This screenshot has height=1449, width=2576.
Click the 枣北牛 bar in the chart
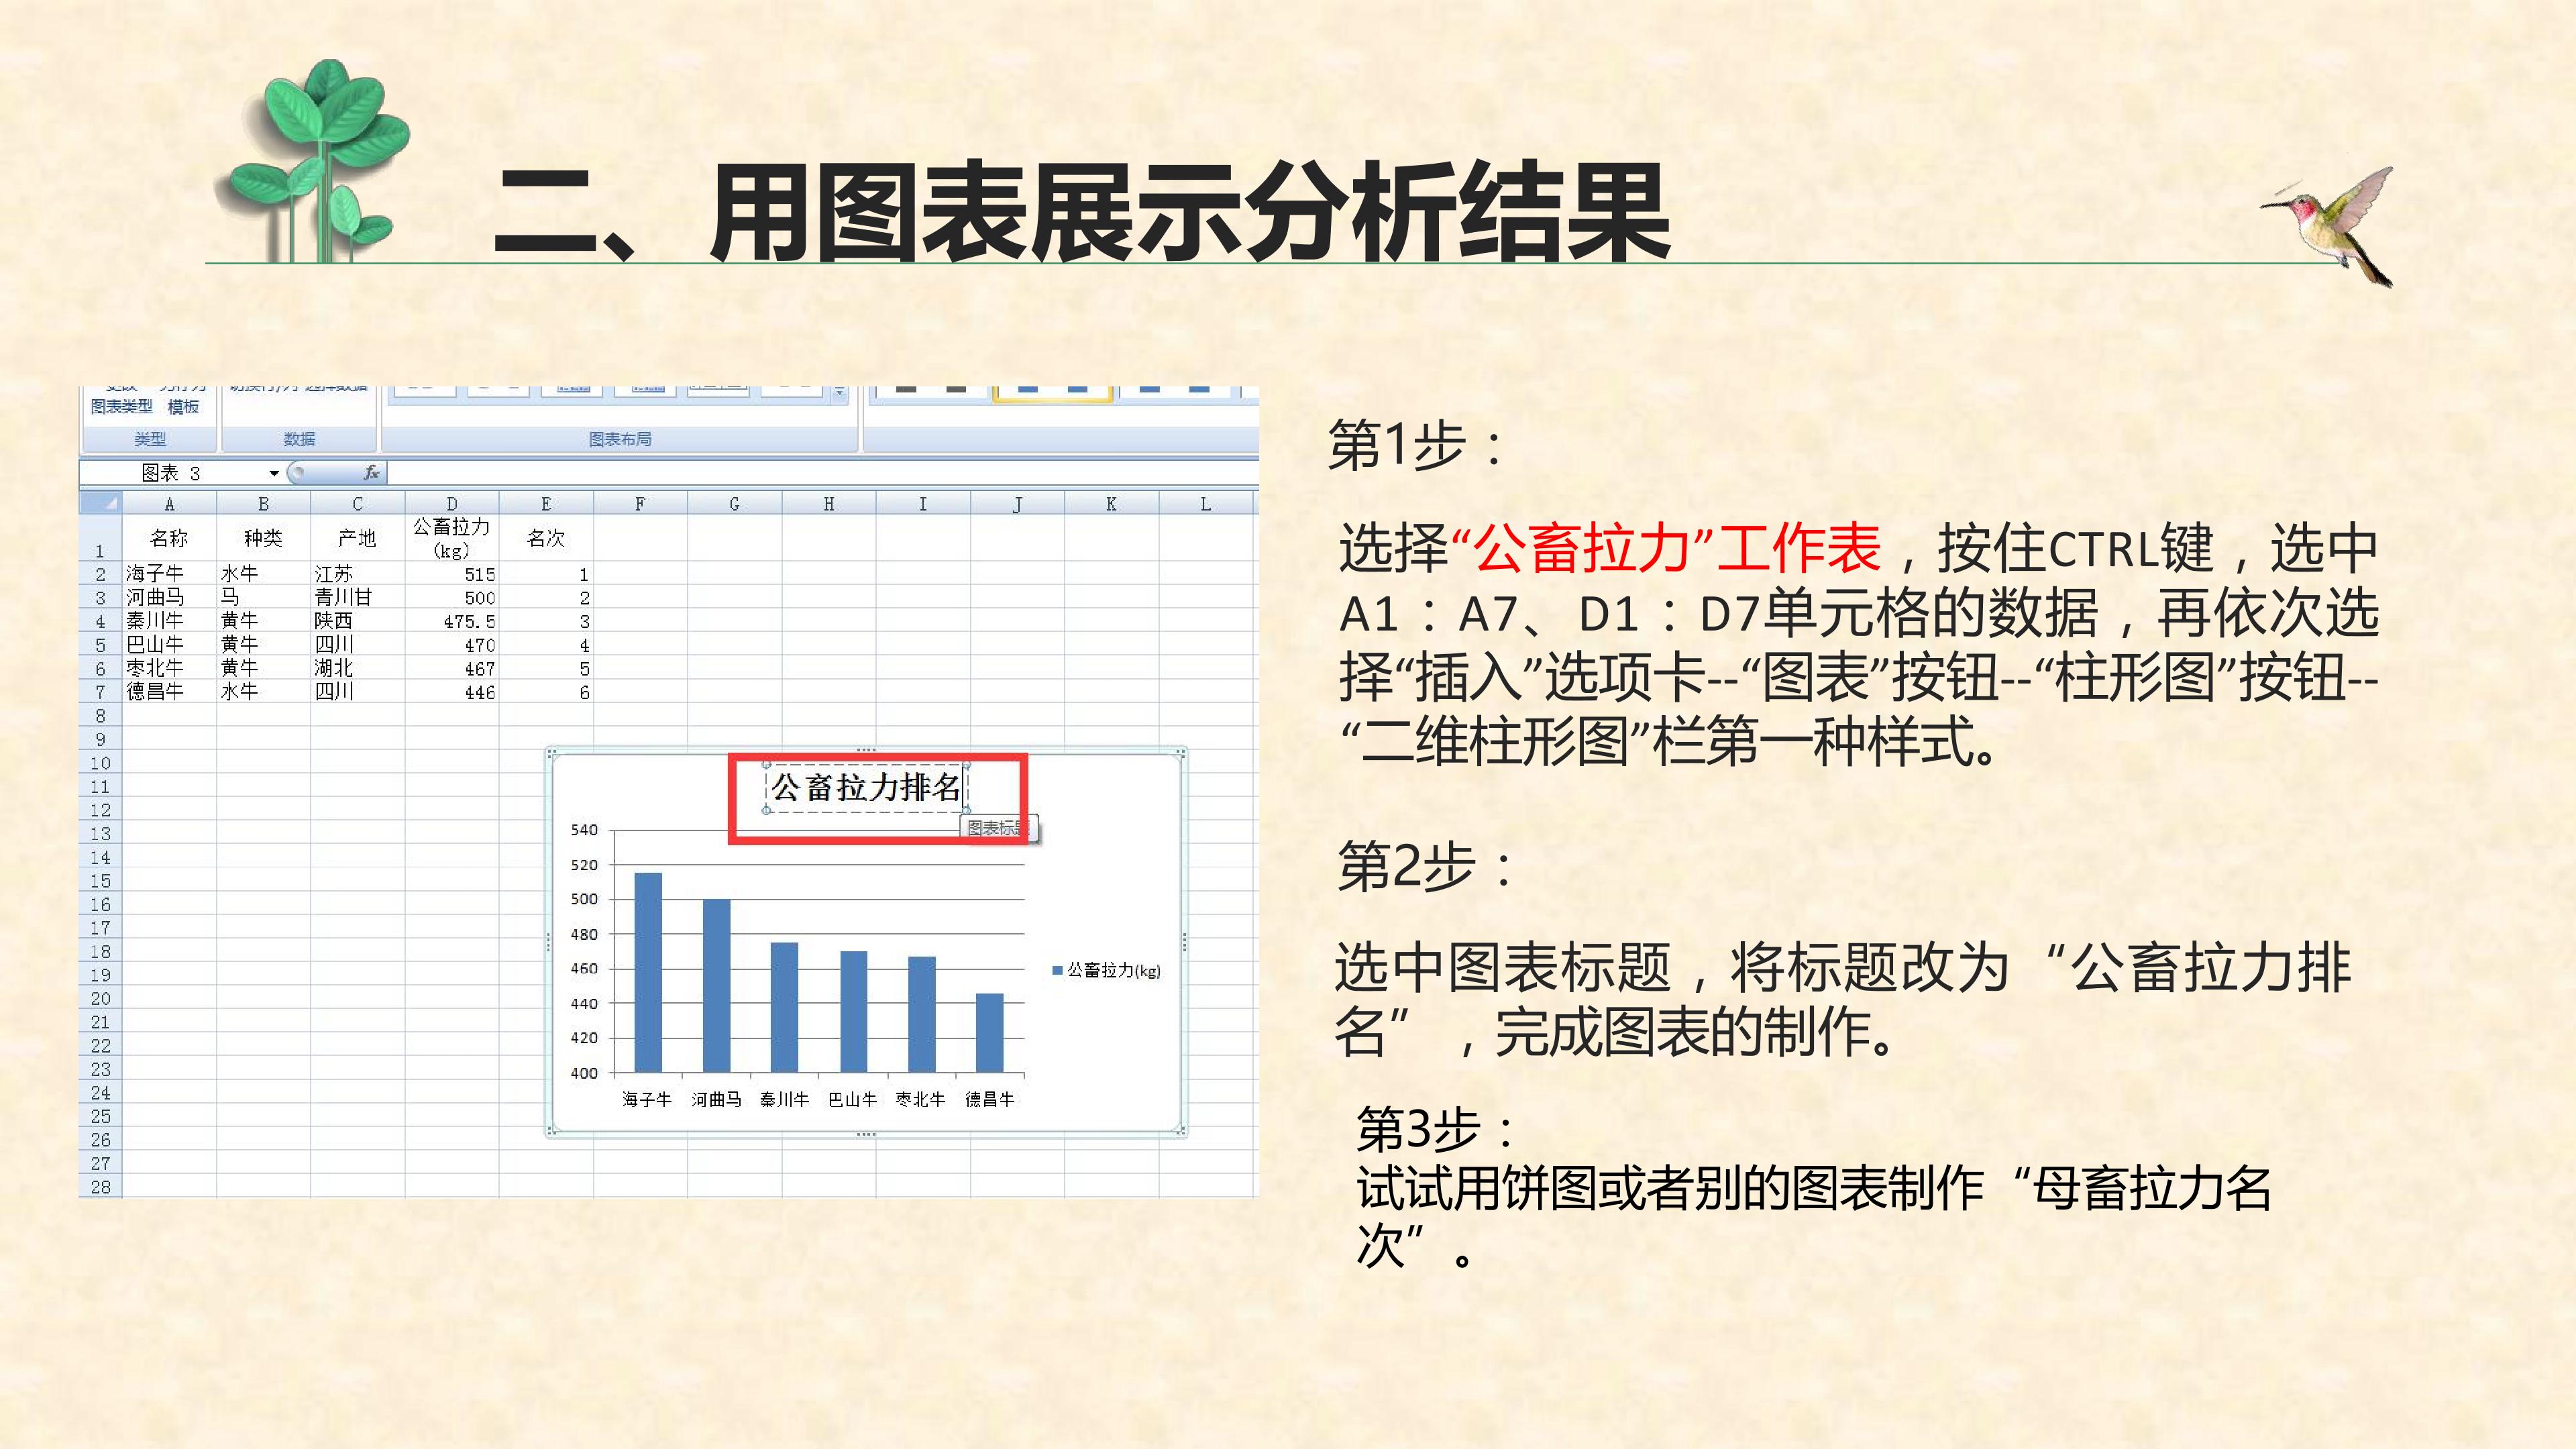click(922, 1014)
